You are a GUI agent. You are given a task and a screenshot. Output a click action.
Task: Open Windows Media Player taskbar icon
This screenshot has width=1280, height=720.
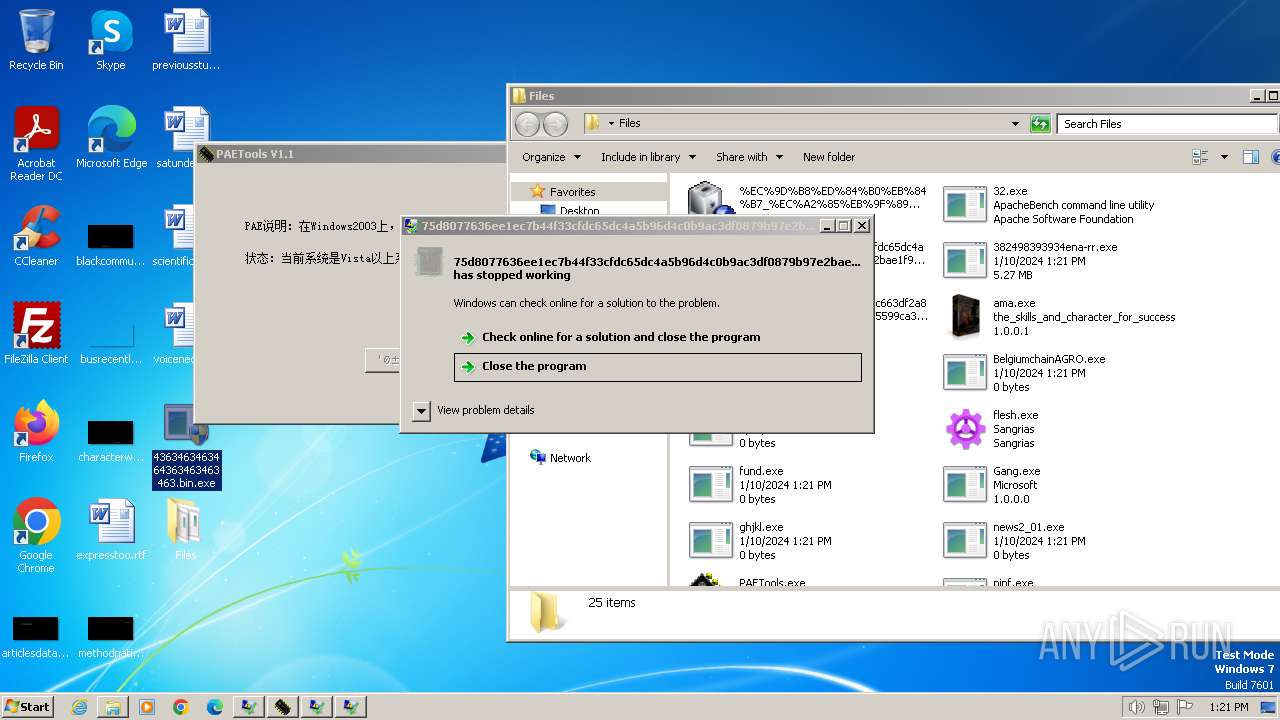[147, 707]
